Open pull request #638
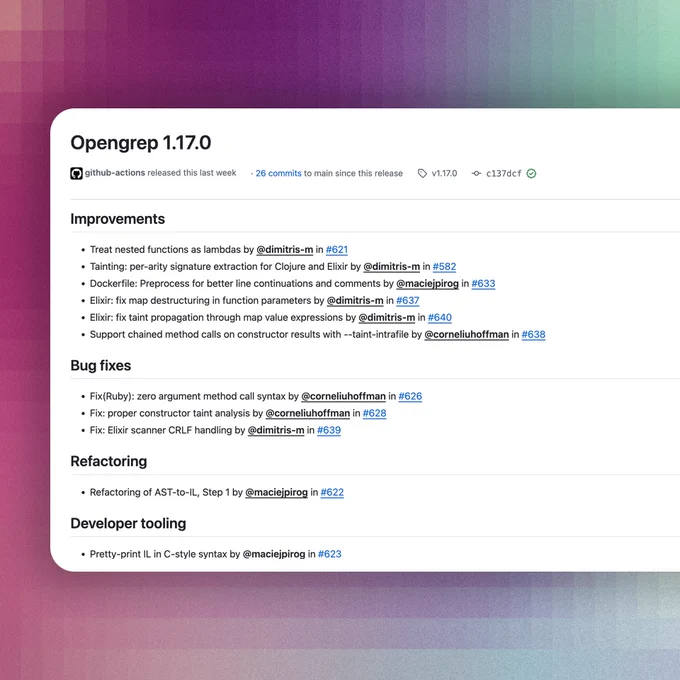This screenshot has height=680, width=680. click(x=533, y=334)
